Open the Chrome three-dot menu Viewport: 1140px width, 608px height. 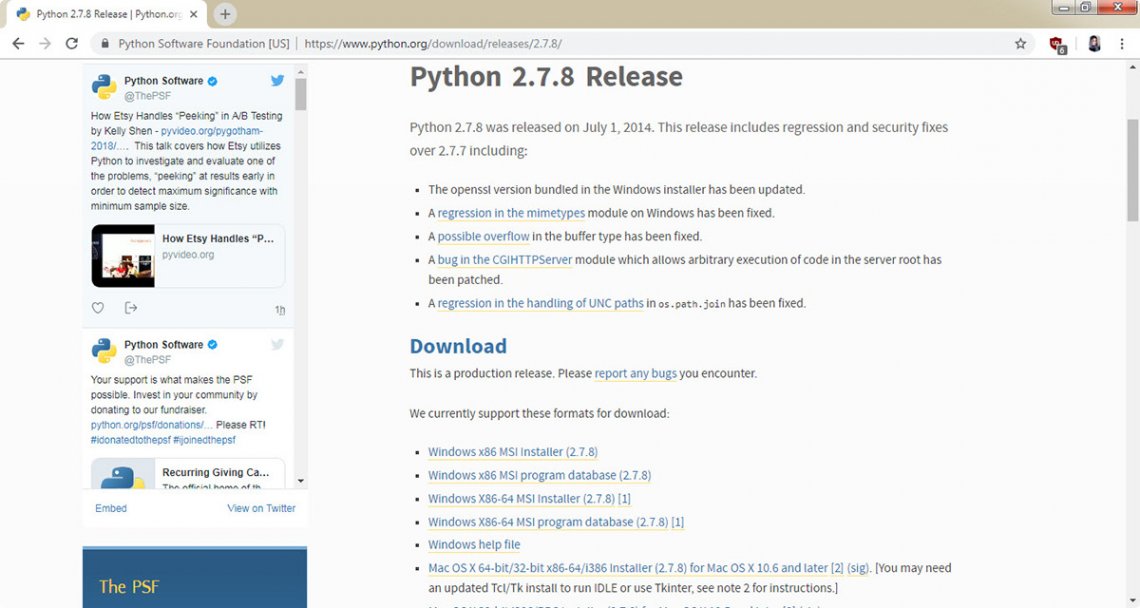tap(1122, 43)
